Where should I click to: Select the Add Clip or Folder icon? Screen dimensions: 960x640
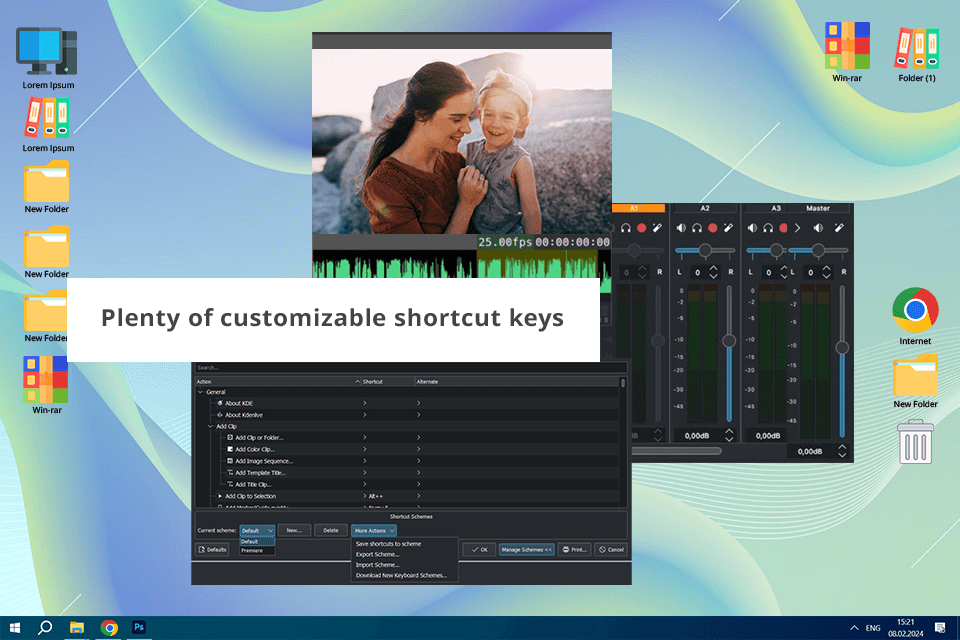(x=230, y=437)
